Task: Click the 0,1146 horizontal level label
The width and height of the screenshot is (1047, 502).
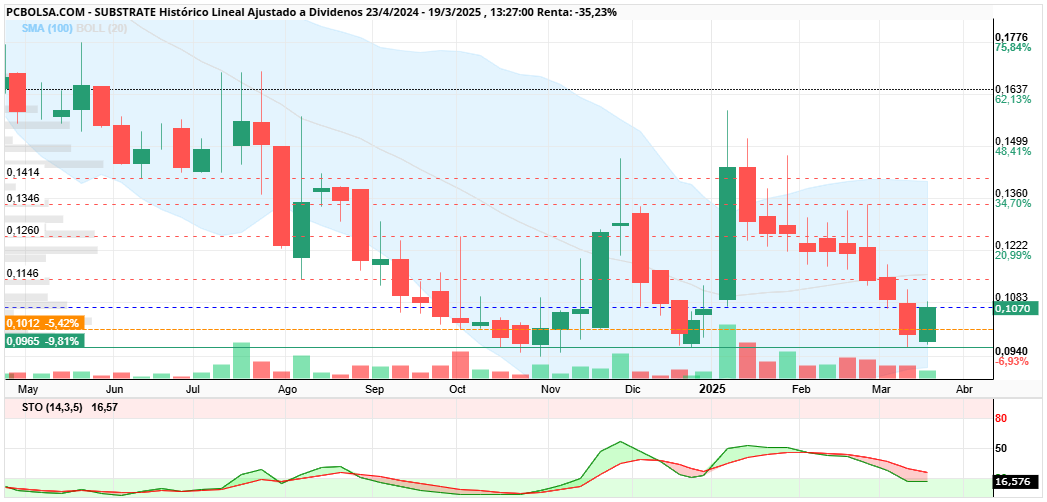Action: (x=23, y=273)
